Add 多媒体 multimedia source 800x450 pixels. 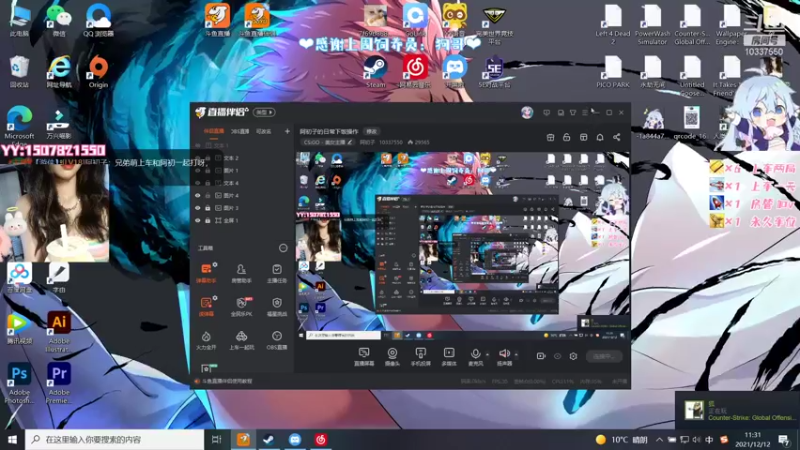click(x=449, y=357)
